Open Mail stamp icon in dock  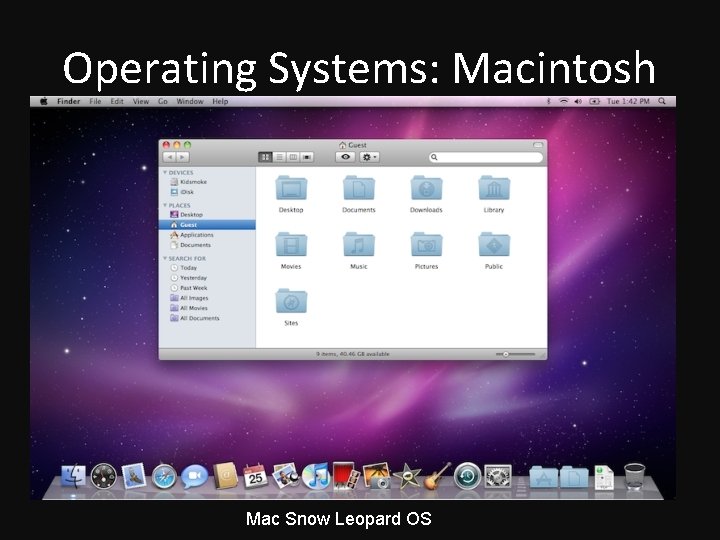[x=134, y=476]
